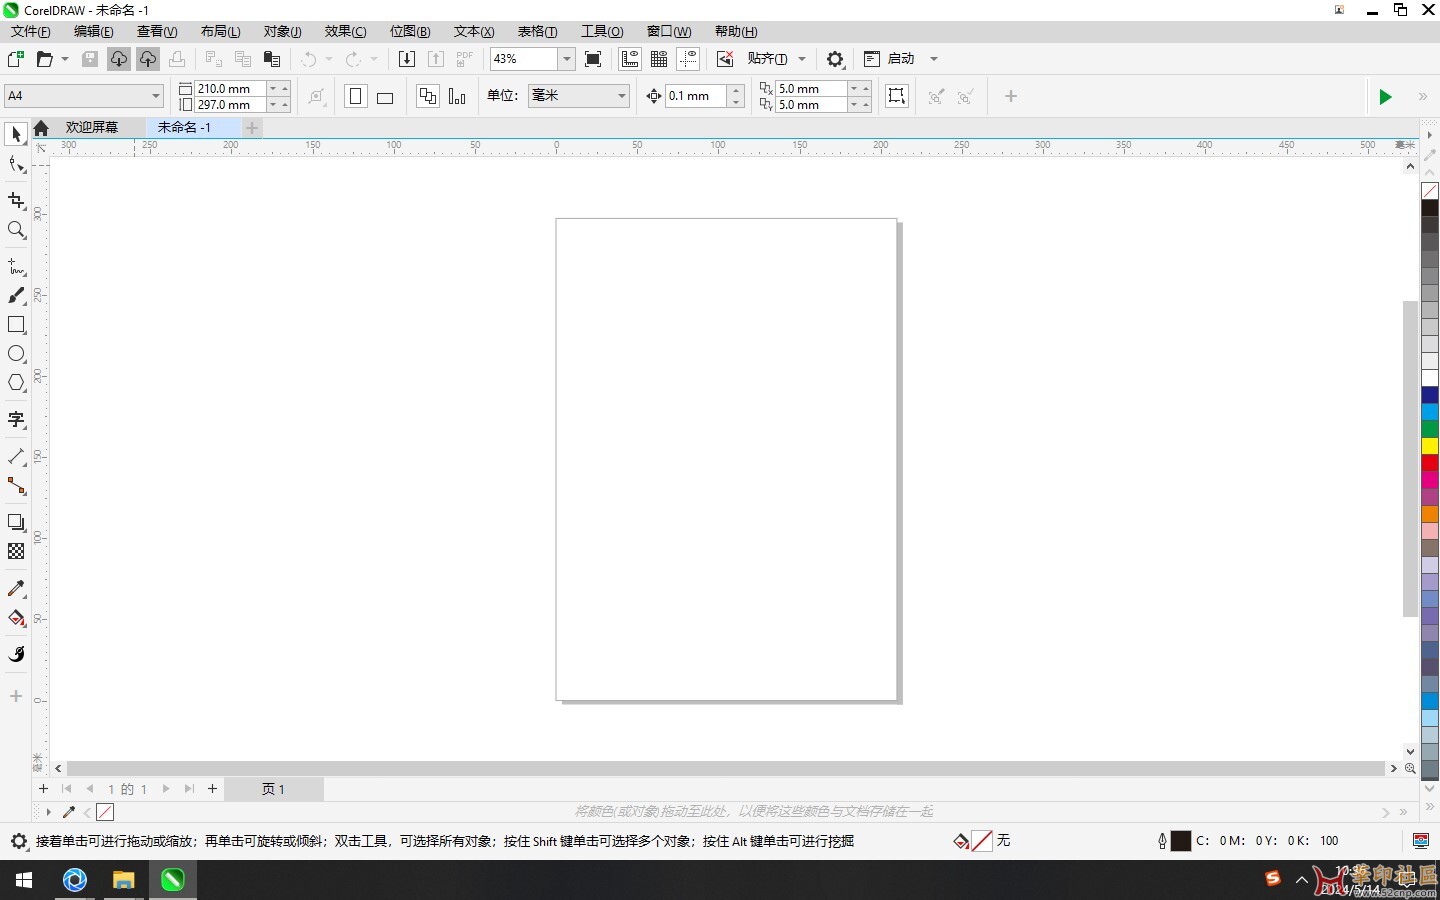The height and width of the screenshot is (900, 1440).
Task: Toggle All pages layout button
Action: pos(428,96)
